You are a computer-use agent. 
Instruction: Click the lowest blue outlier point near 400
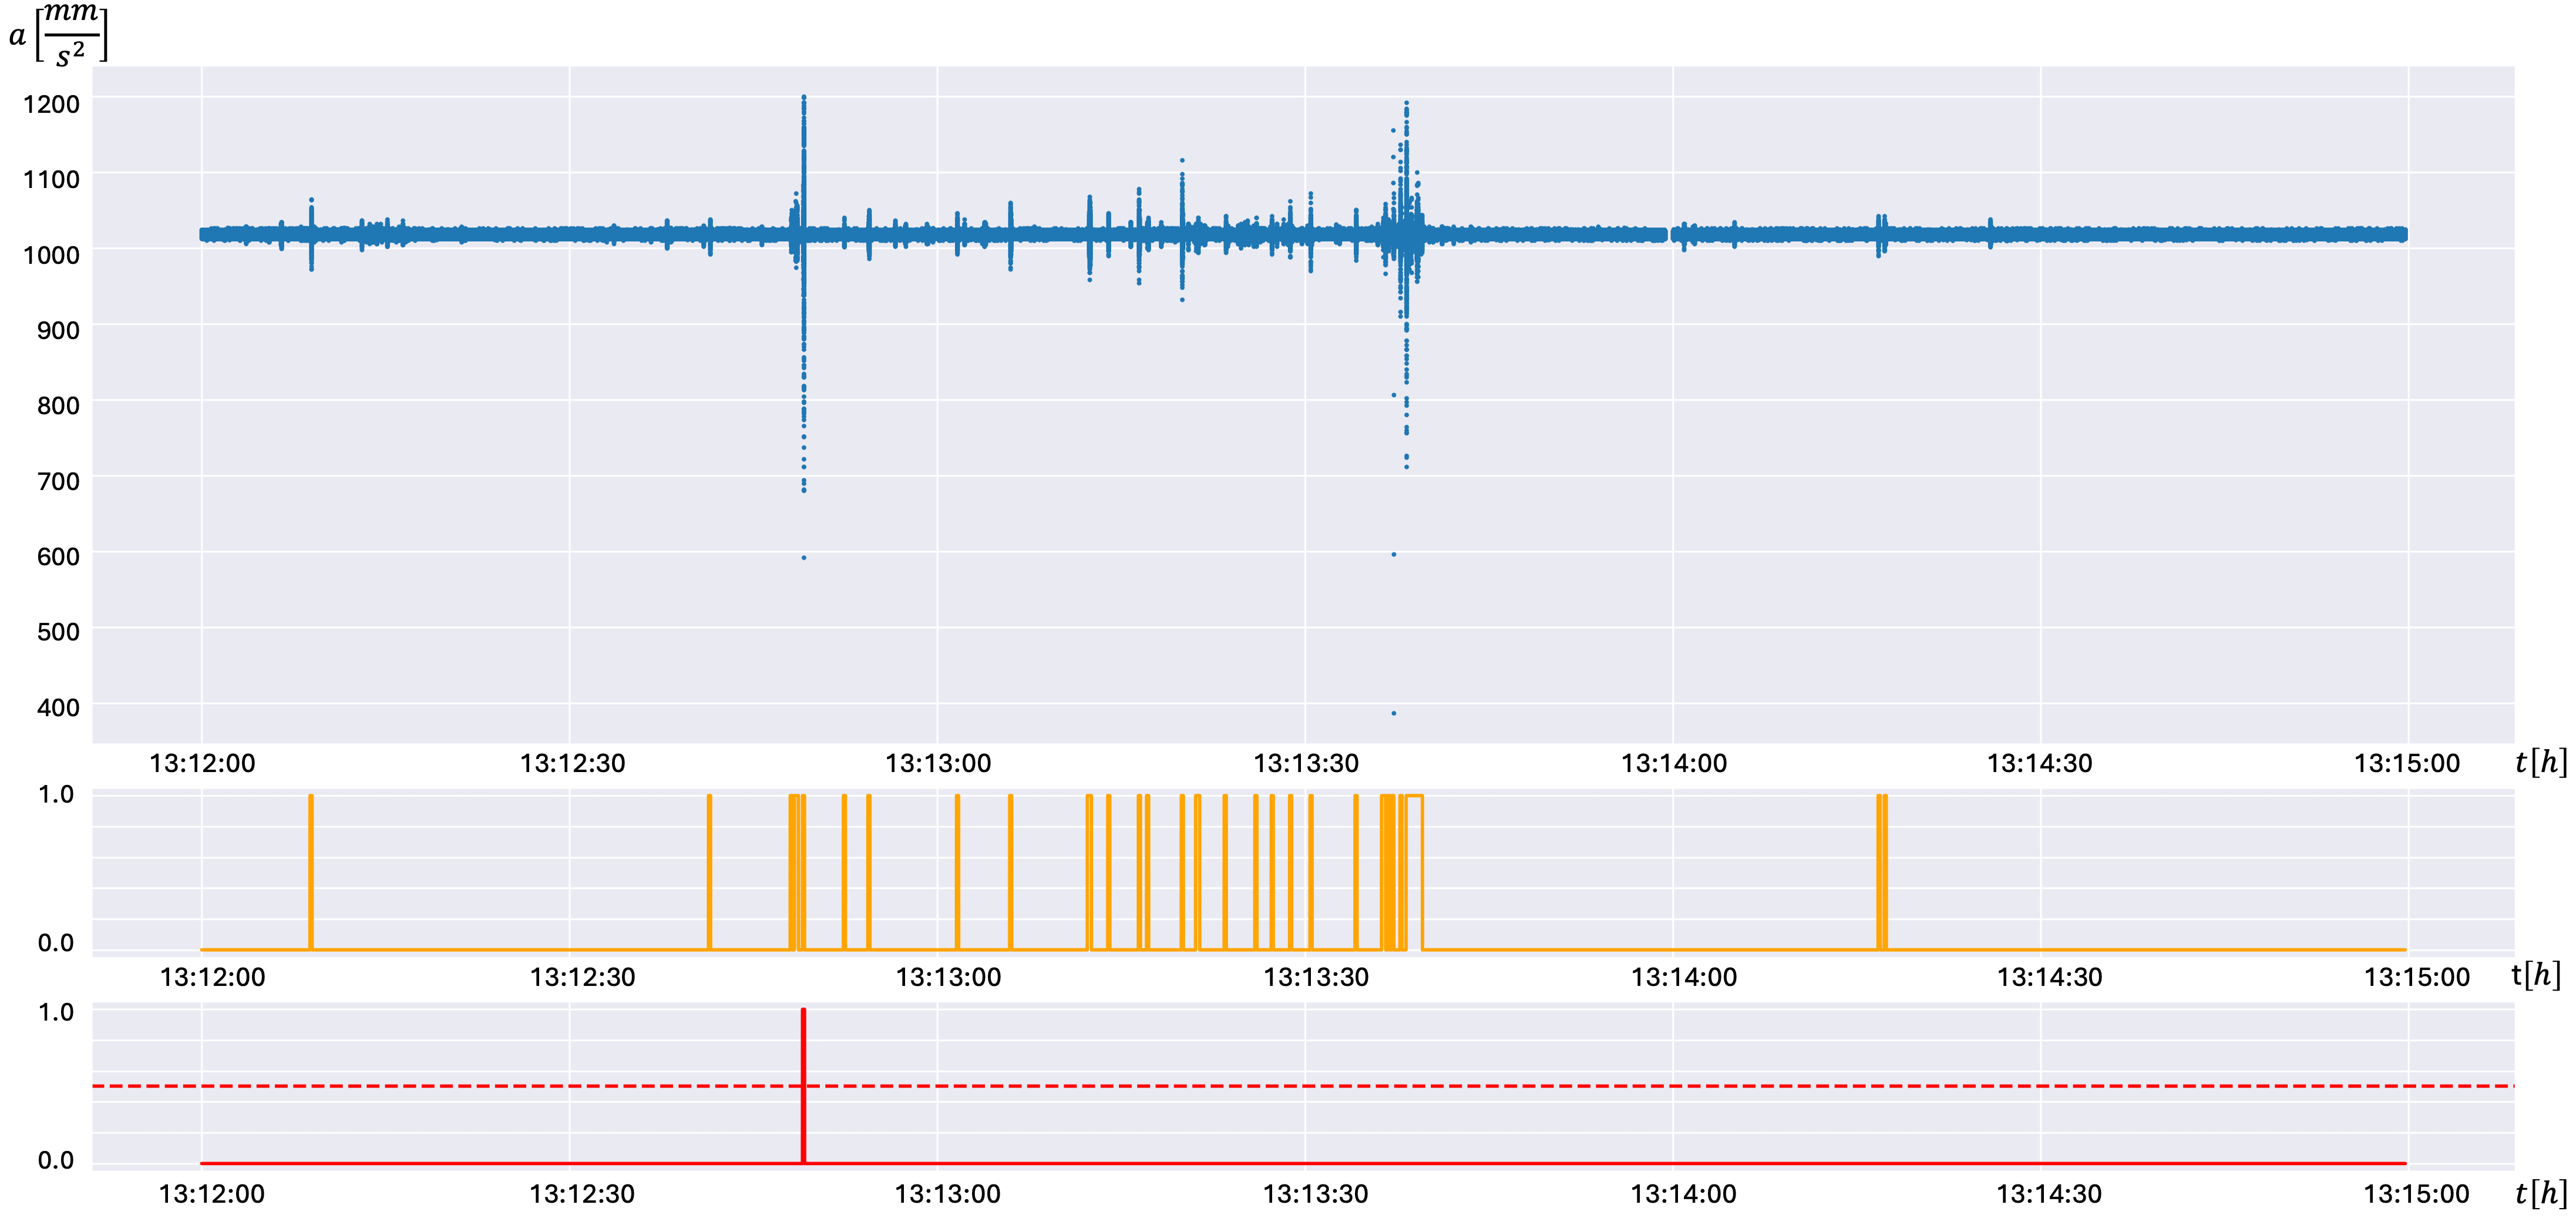(1394, 713)
